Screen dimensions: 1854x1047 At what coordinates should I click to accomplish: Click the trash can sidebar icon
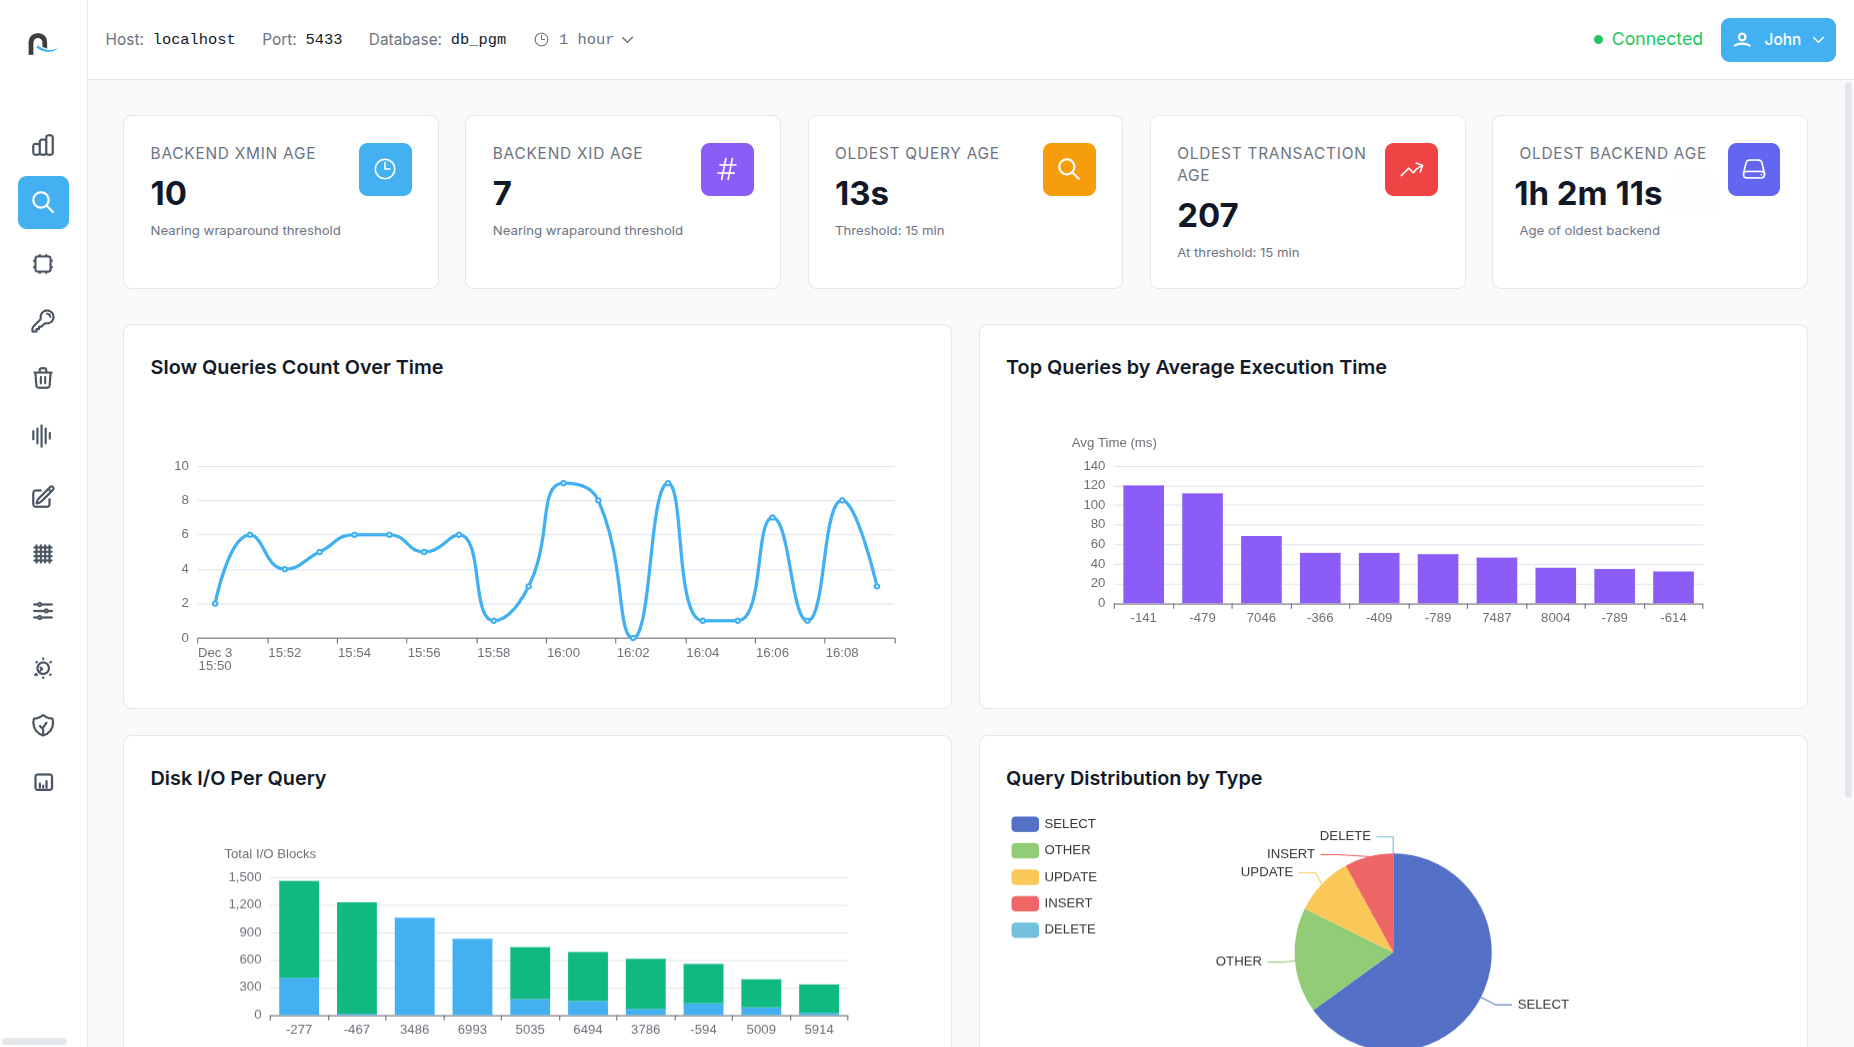point(43,378)
